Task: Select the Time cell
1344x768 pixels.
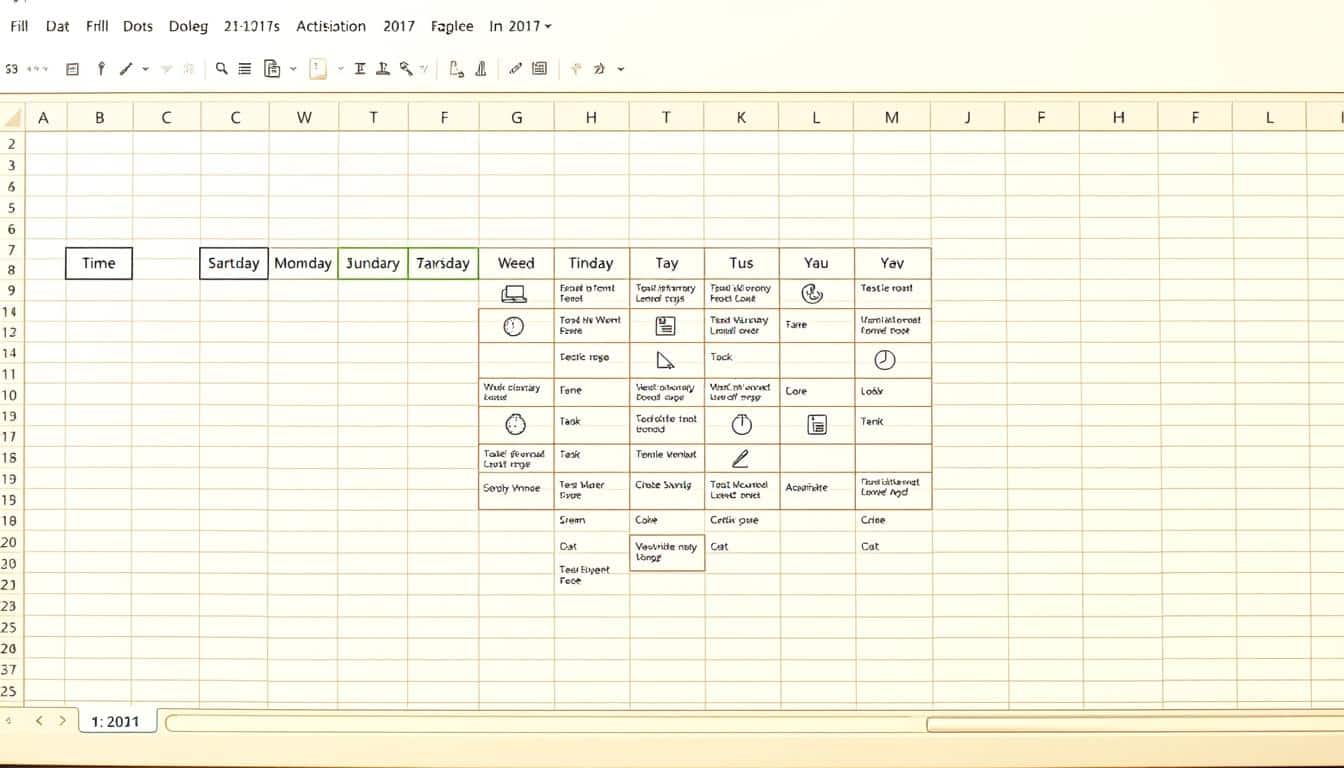Action: pos(99,263)
